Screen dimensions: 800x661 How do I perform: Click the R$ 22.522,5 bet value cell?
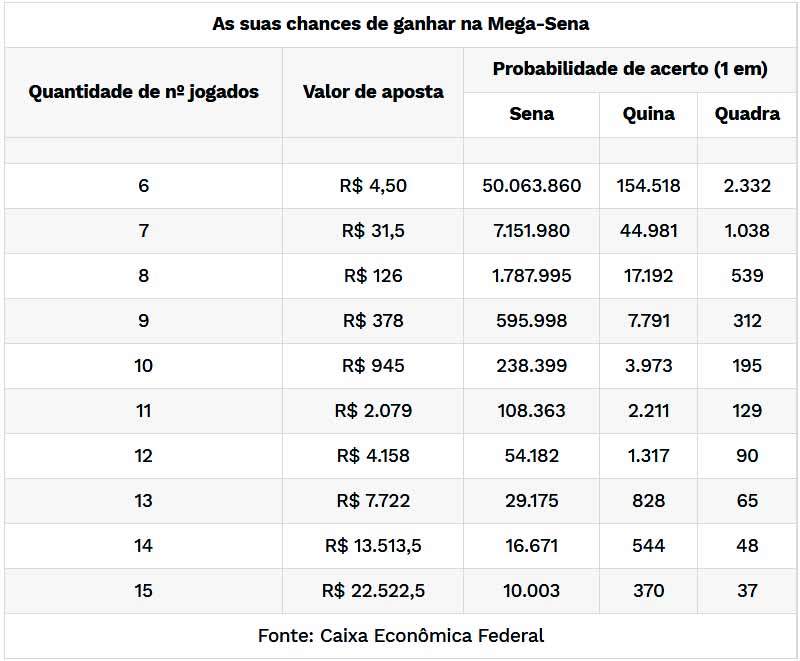click(x=373, y=591)
